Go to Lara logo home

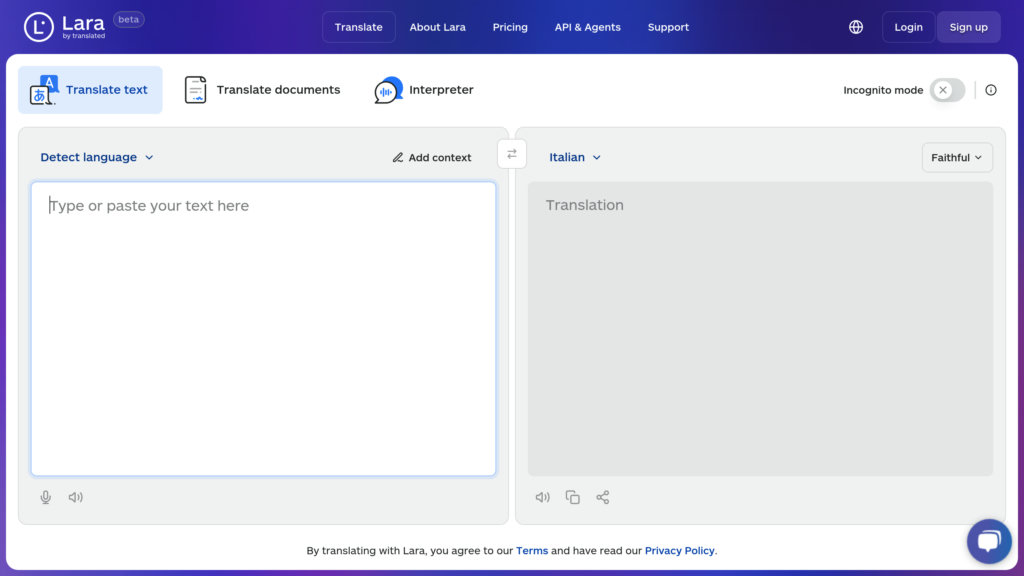tap(65, 27)
